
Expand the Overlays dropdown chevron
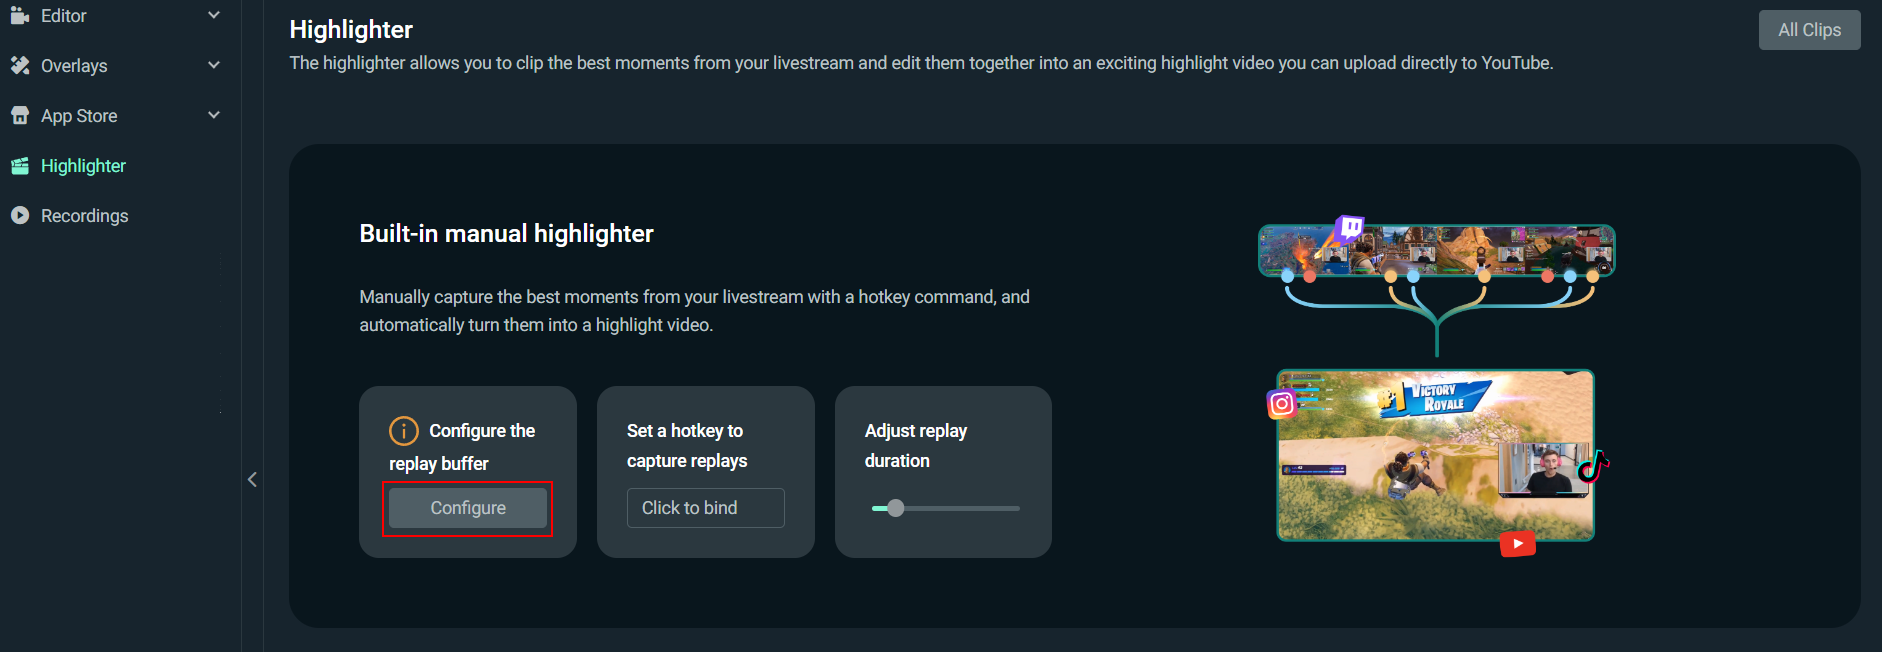click(x=213, y=65)
